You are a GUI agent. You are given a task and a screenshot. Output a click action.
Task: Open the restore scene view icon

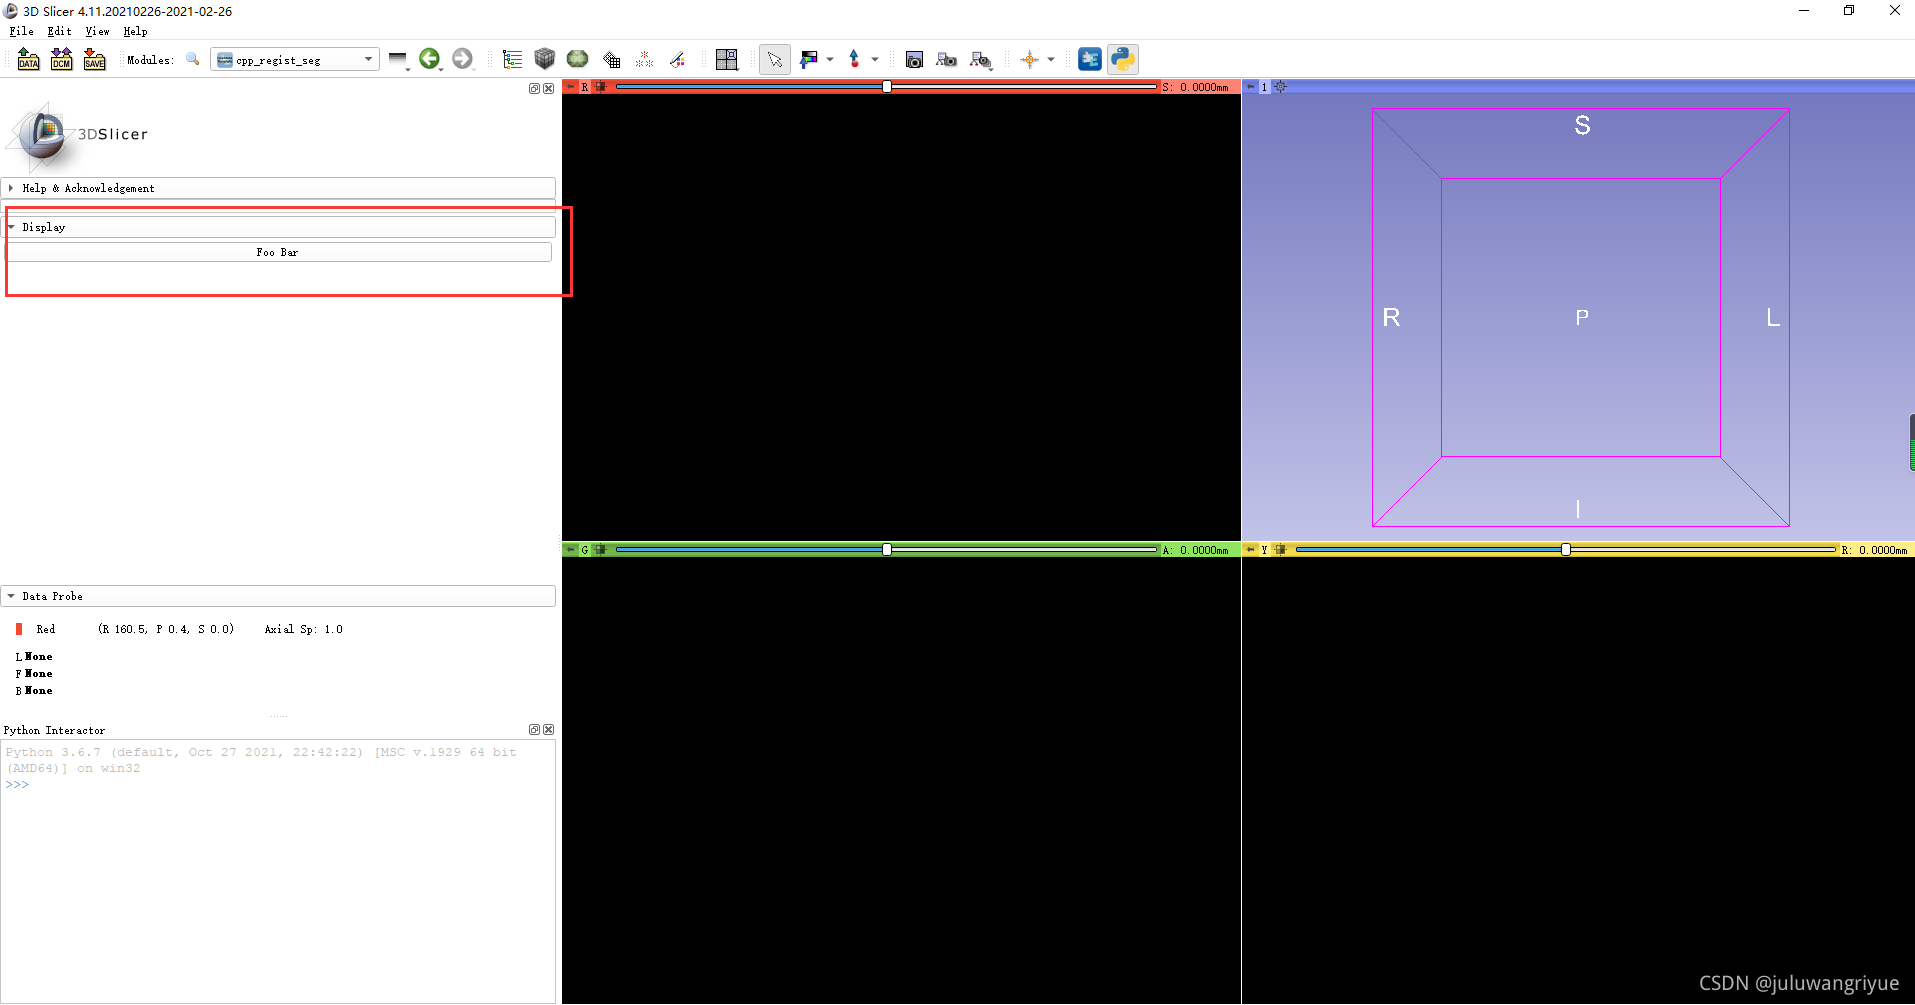click(980, 60)
